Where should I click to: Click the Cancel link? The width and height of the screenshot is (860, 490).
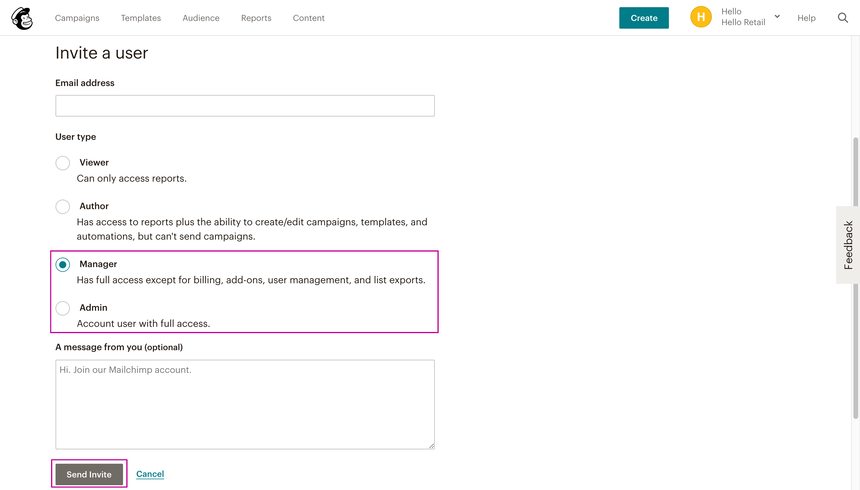pyautogui.click(x=150, y=474)
